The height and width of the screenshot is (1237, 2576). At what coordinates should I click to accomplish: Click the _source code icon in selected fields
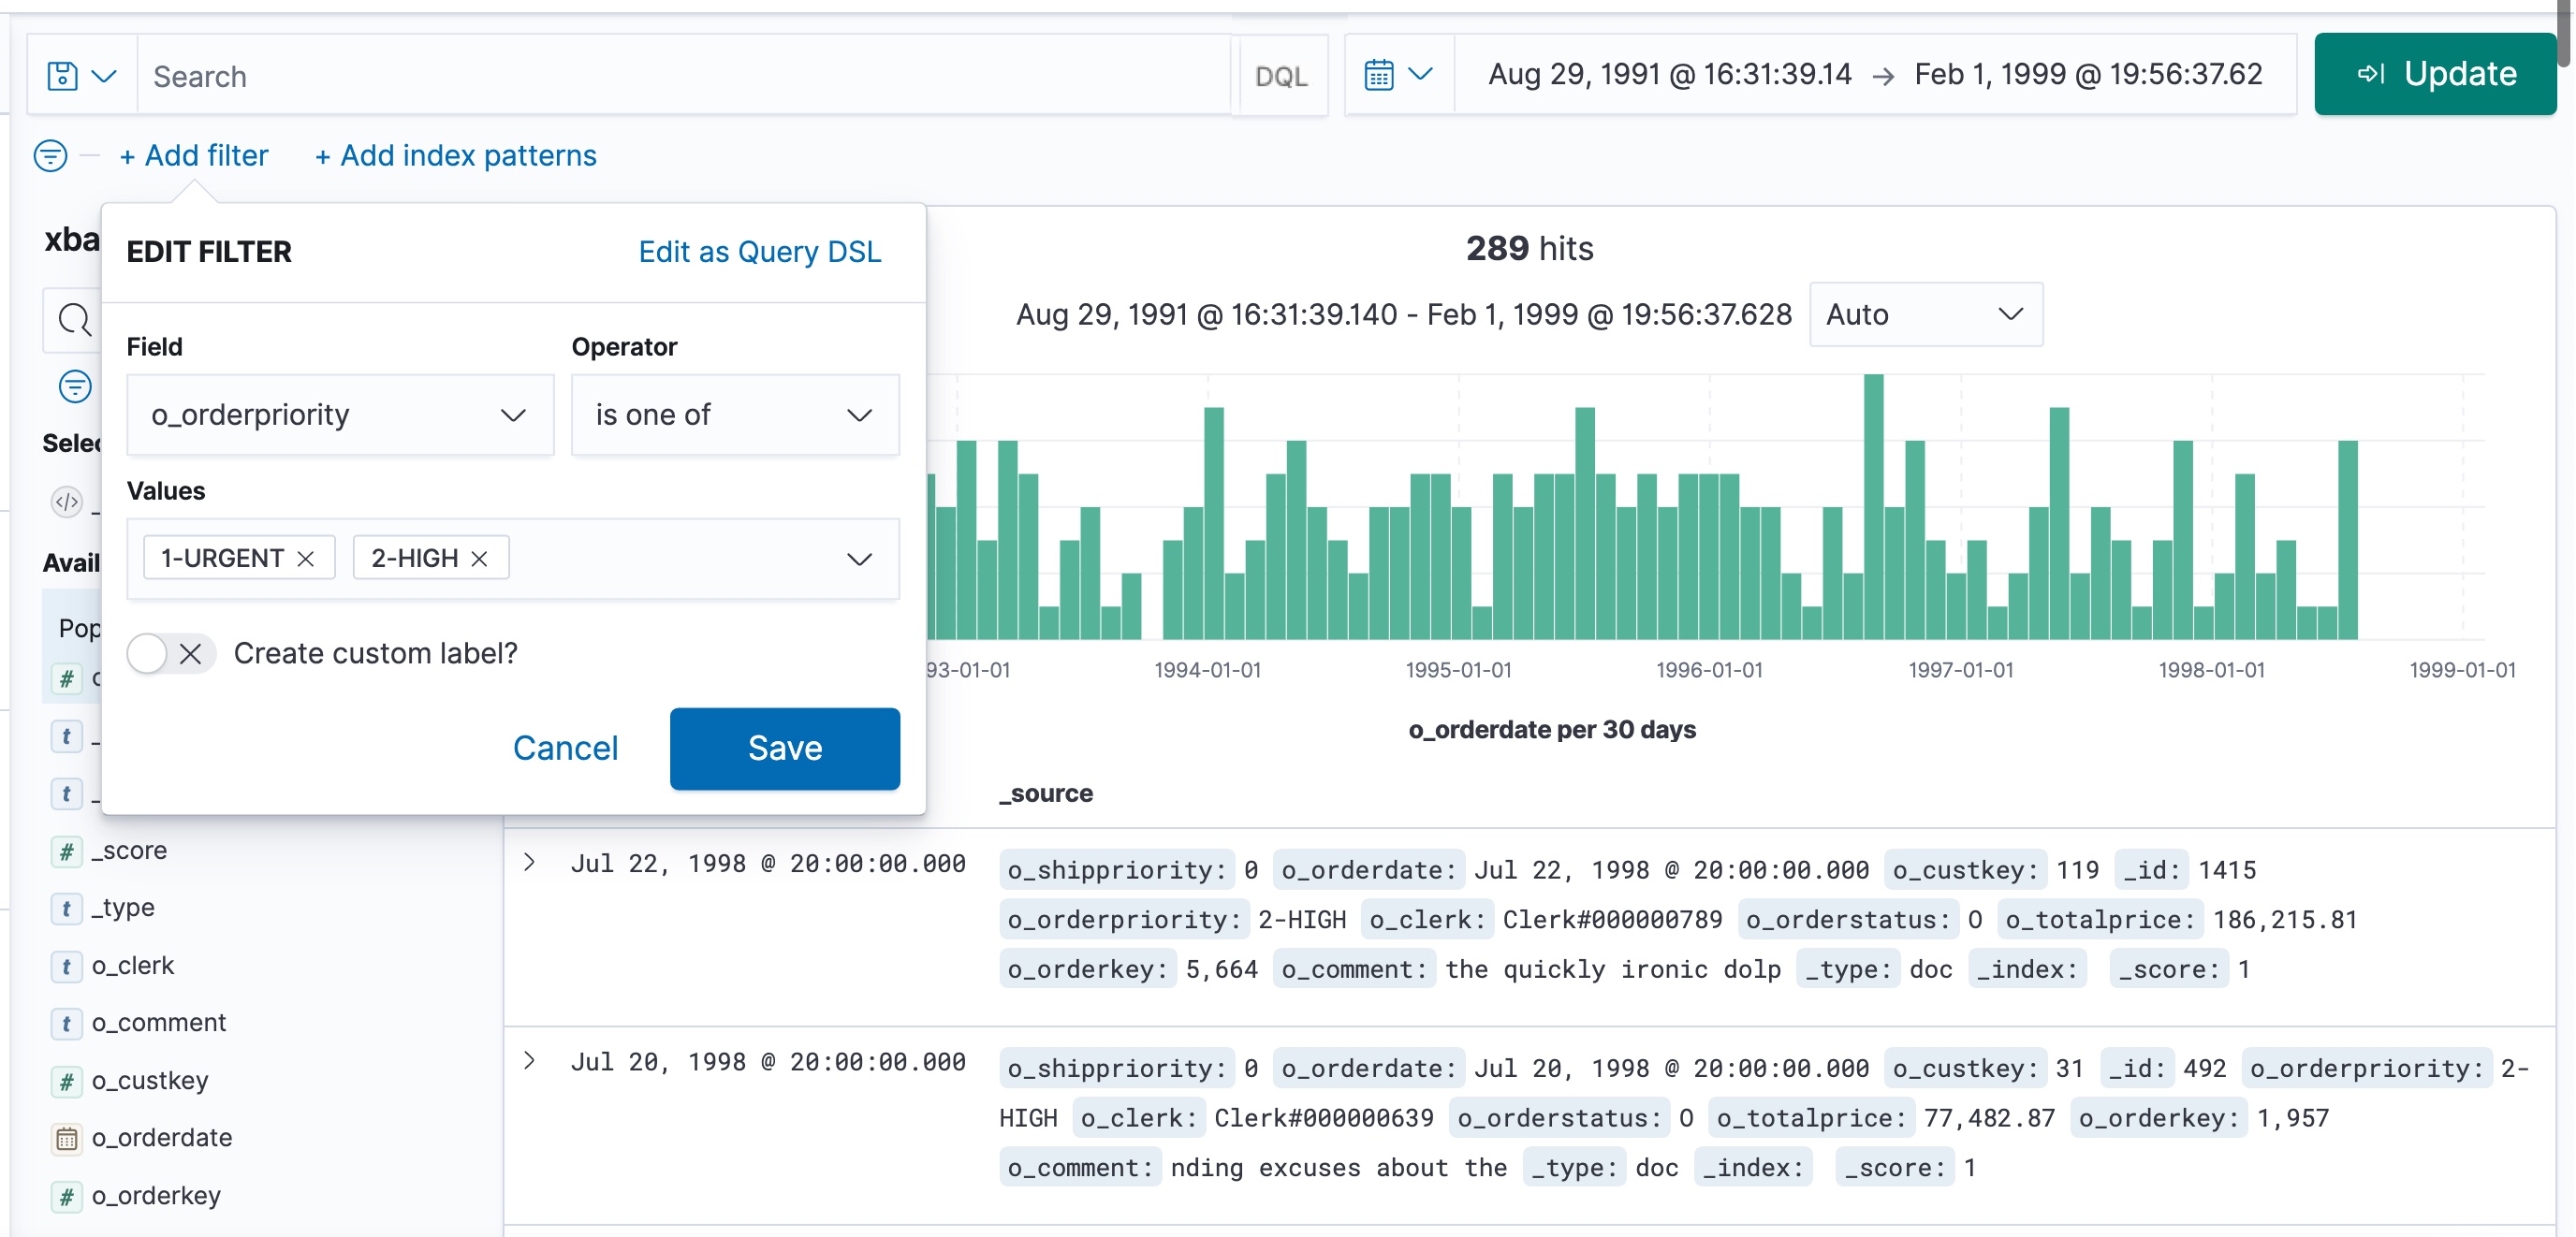(x=66, y=501)
